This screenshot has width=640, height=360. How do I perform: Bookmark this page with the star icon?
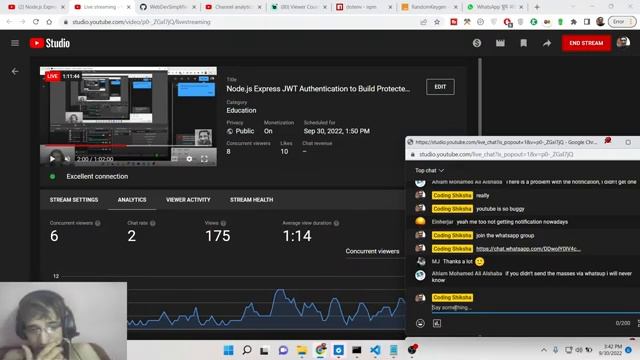(437, 22)
